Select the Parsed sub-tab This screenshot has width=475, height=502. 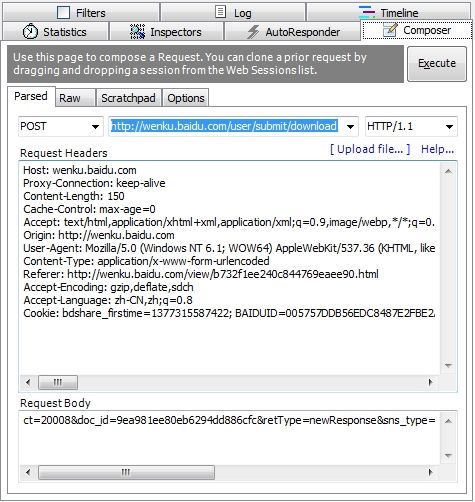(x=31, y=96)
